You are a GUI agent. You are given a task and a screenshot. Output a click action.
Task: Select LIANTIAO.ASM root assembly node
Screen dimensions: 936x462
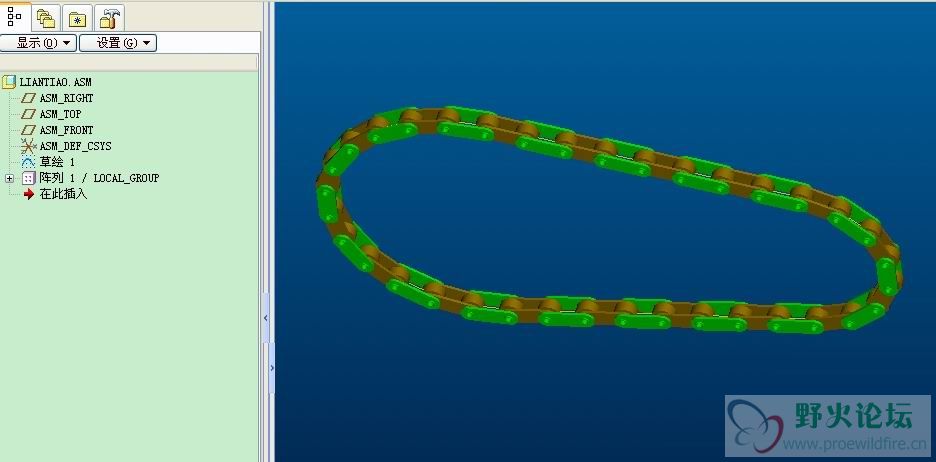tap(56, 82)
